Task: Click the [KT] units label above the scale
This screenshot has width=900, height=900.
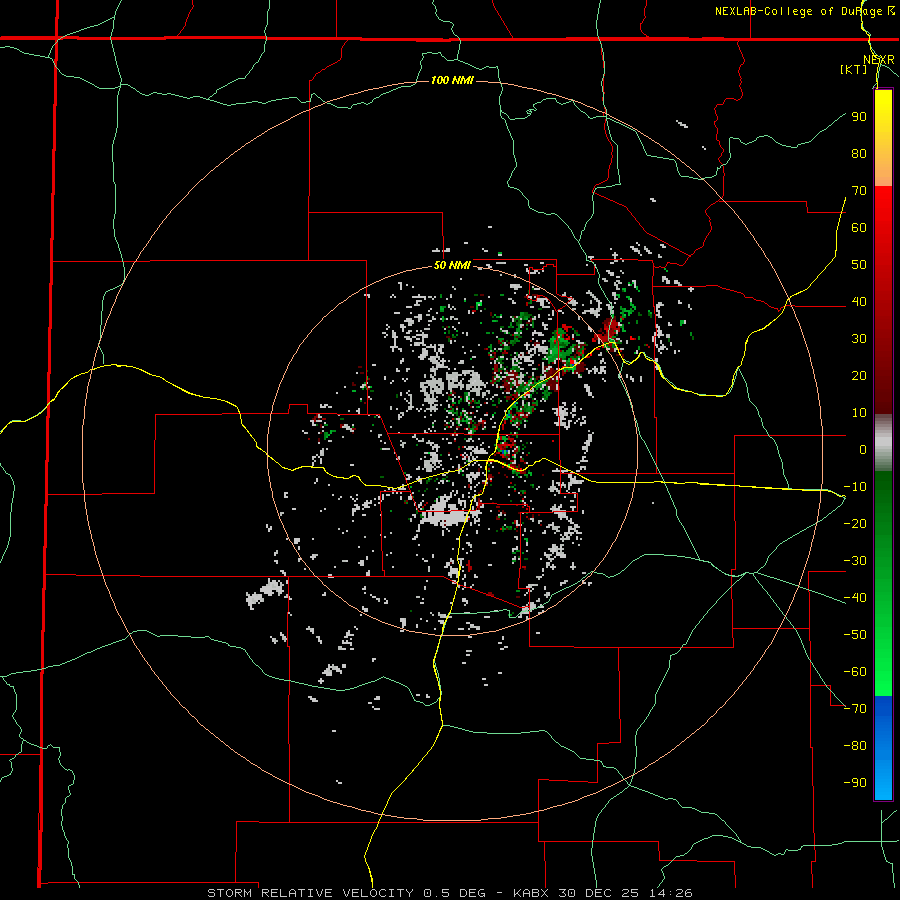Action: tap(853, 69)
